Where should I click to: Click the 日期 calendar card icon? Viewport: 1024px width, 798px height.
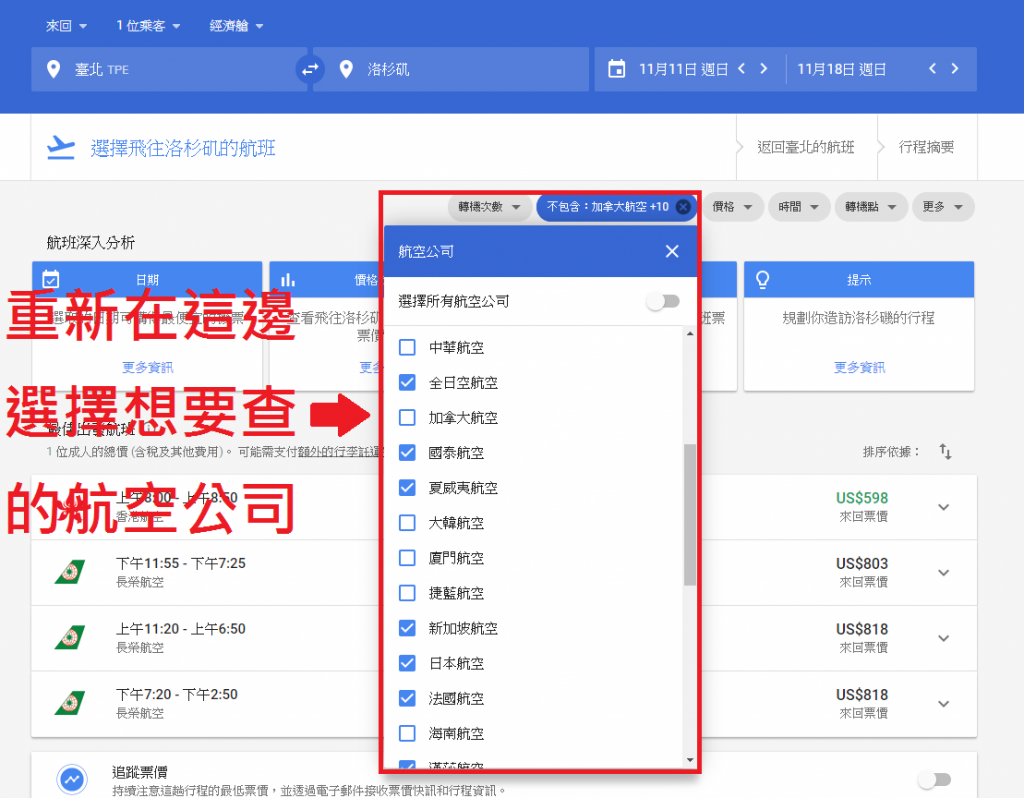click(x=51, y=279)
